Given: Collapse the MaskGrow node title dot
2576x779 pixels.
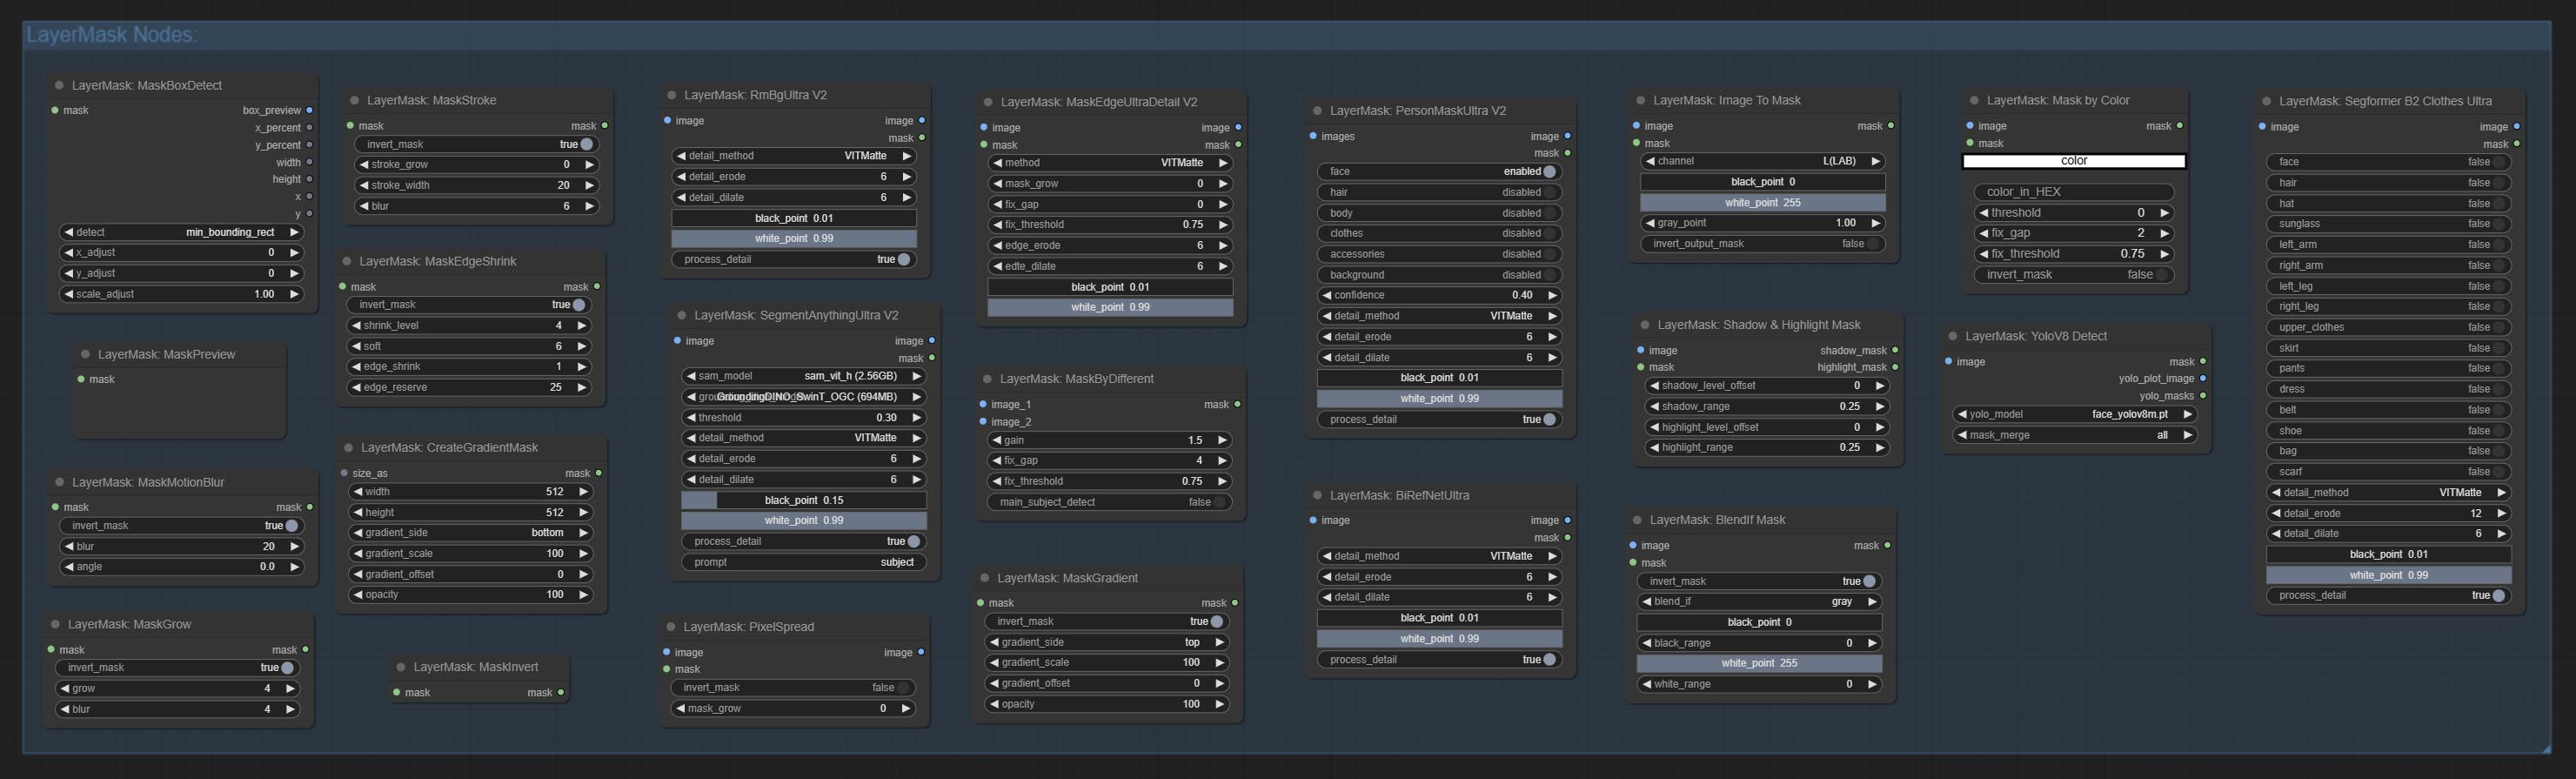Looking at the screenshot, I should (55, 624).
